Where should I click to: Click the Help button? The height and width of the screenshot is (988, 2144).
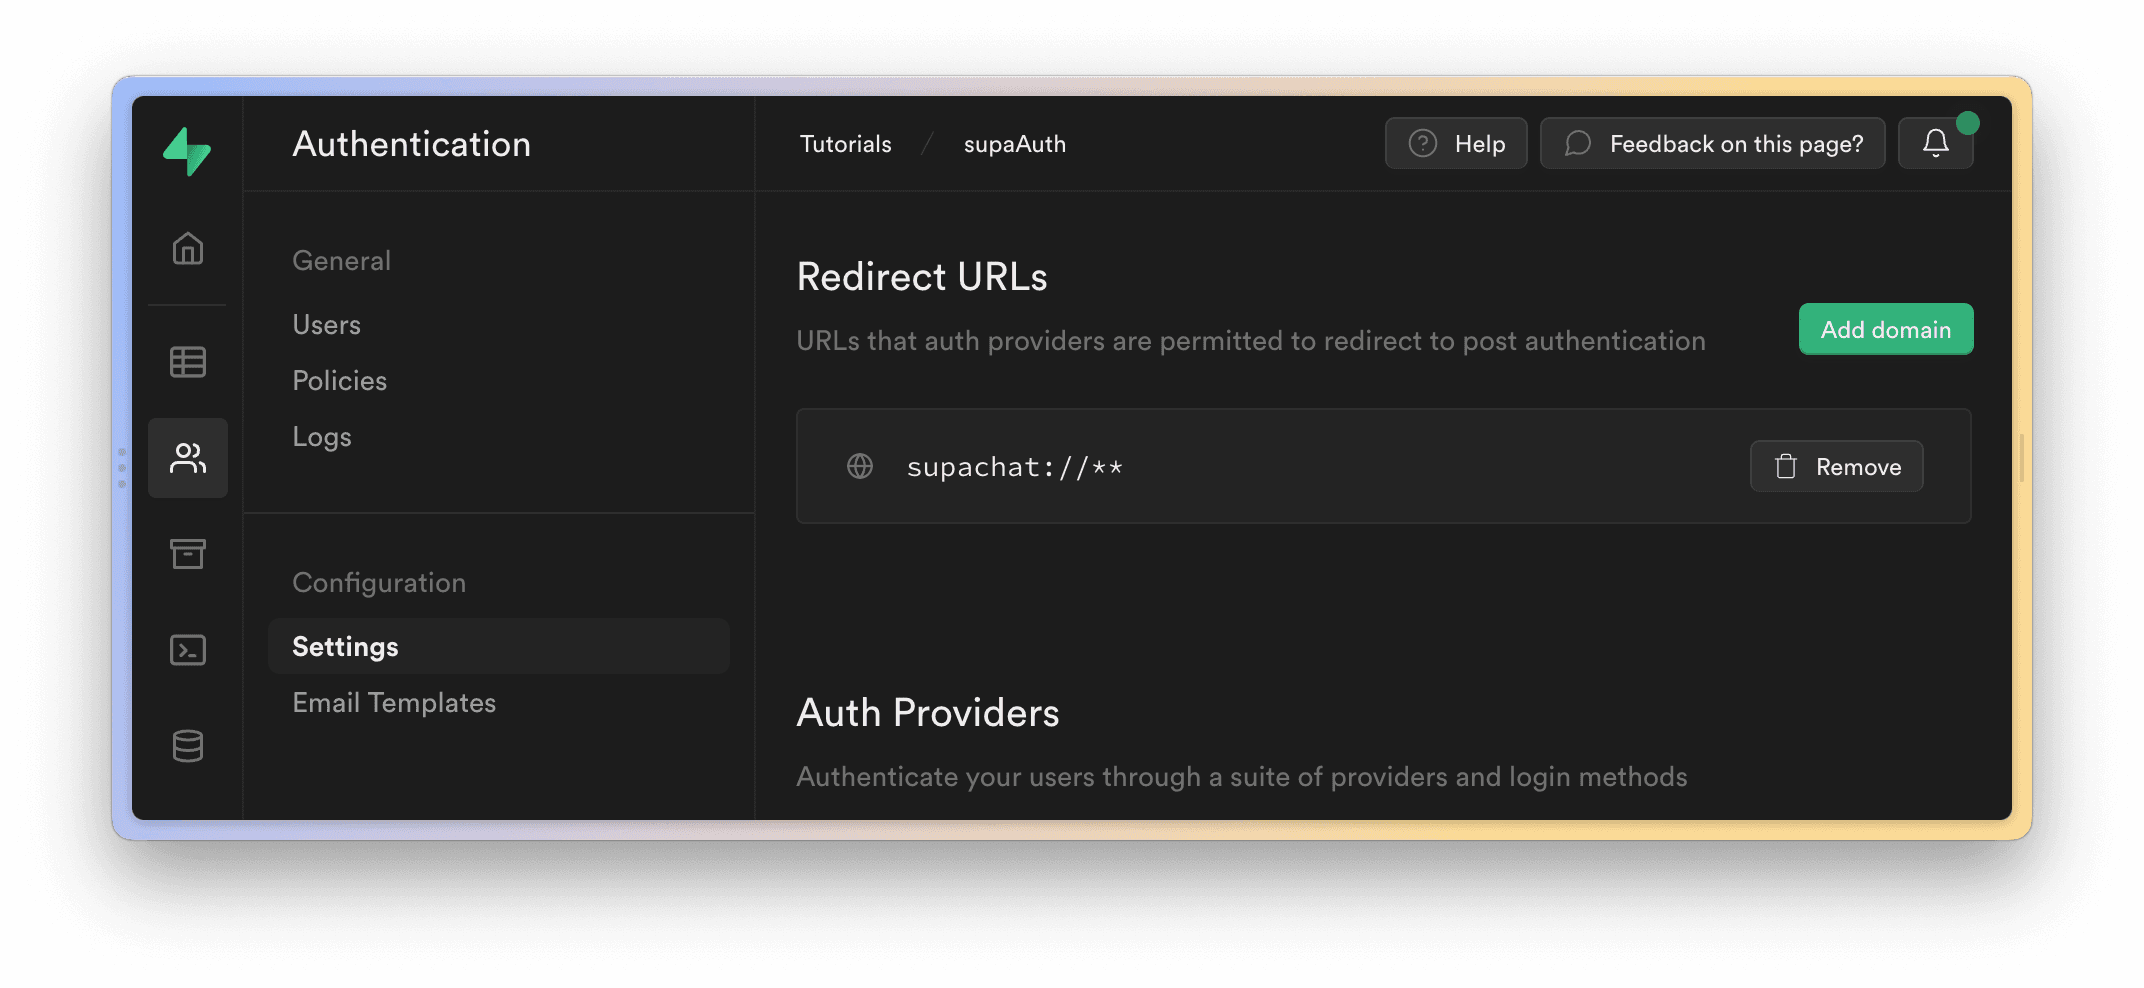1456,144
